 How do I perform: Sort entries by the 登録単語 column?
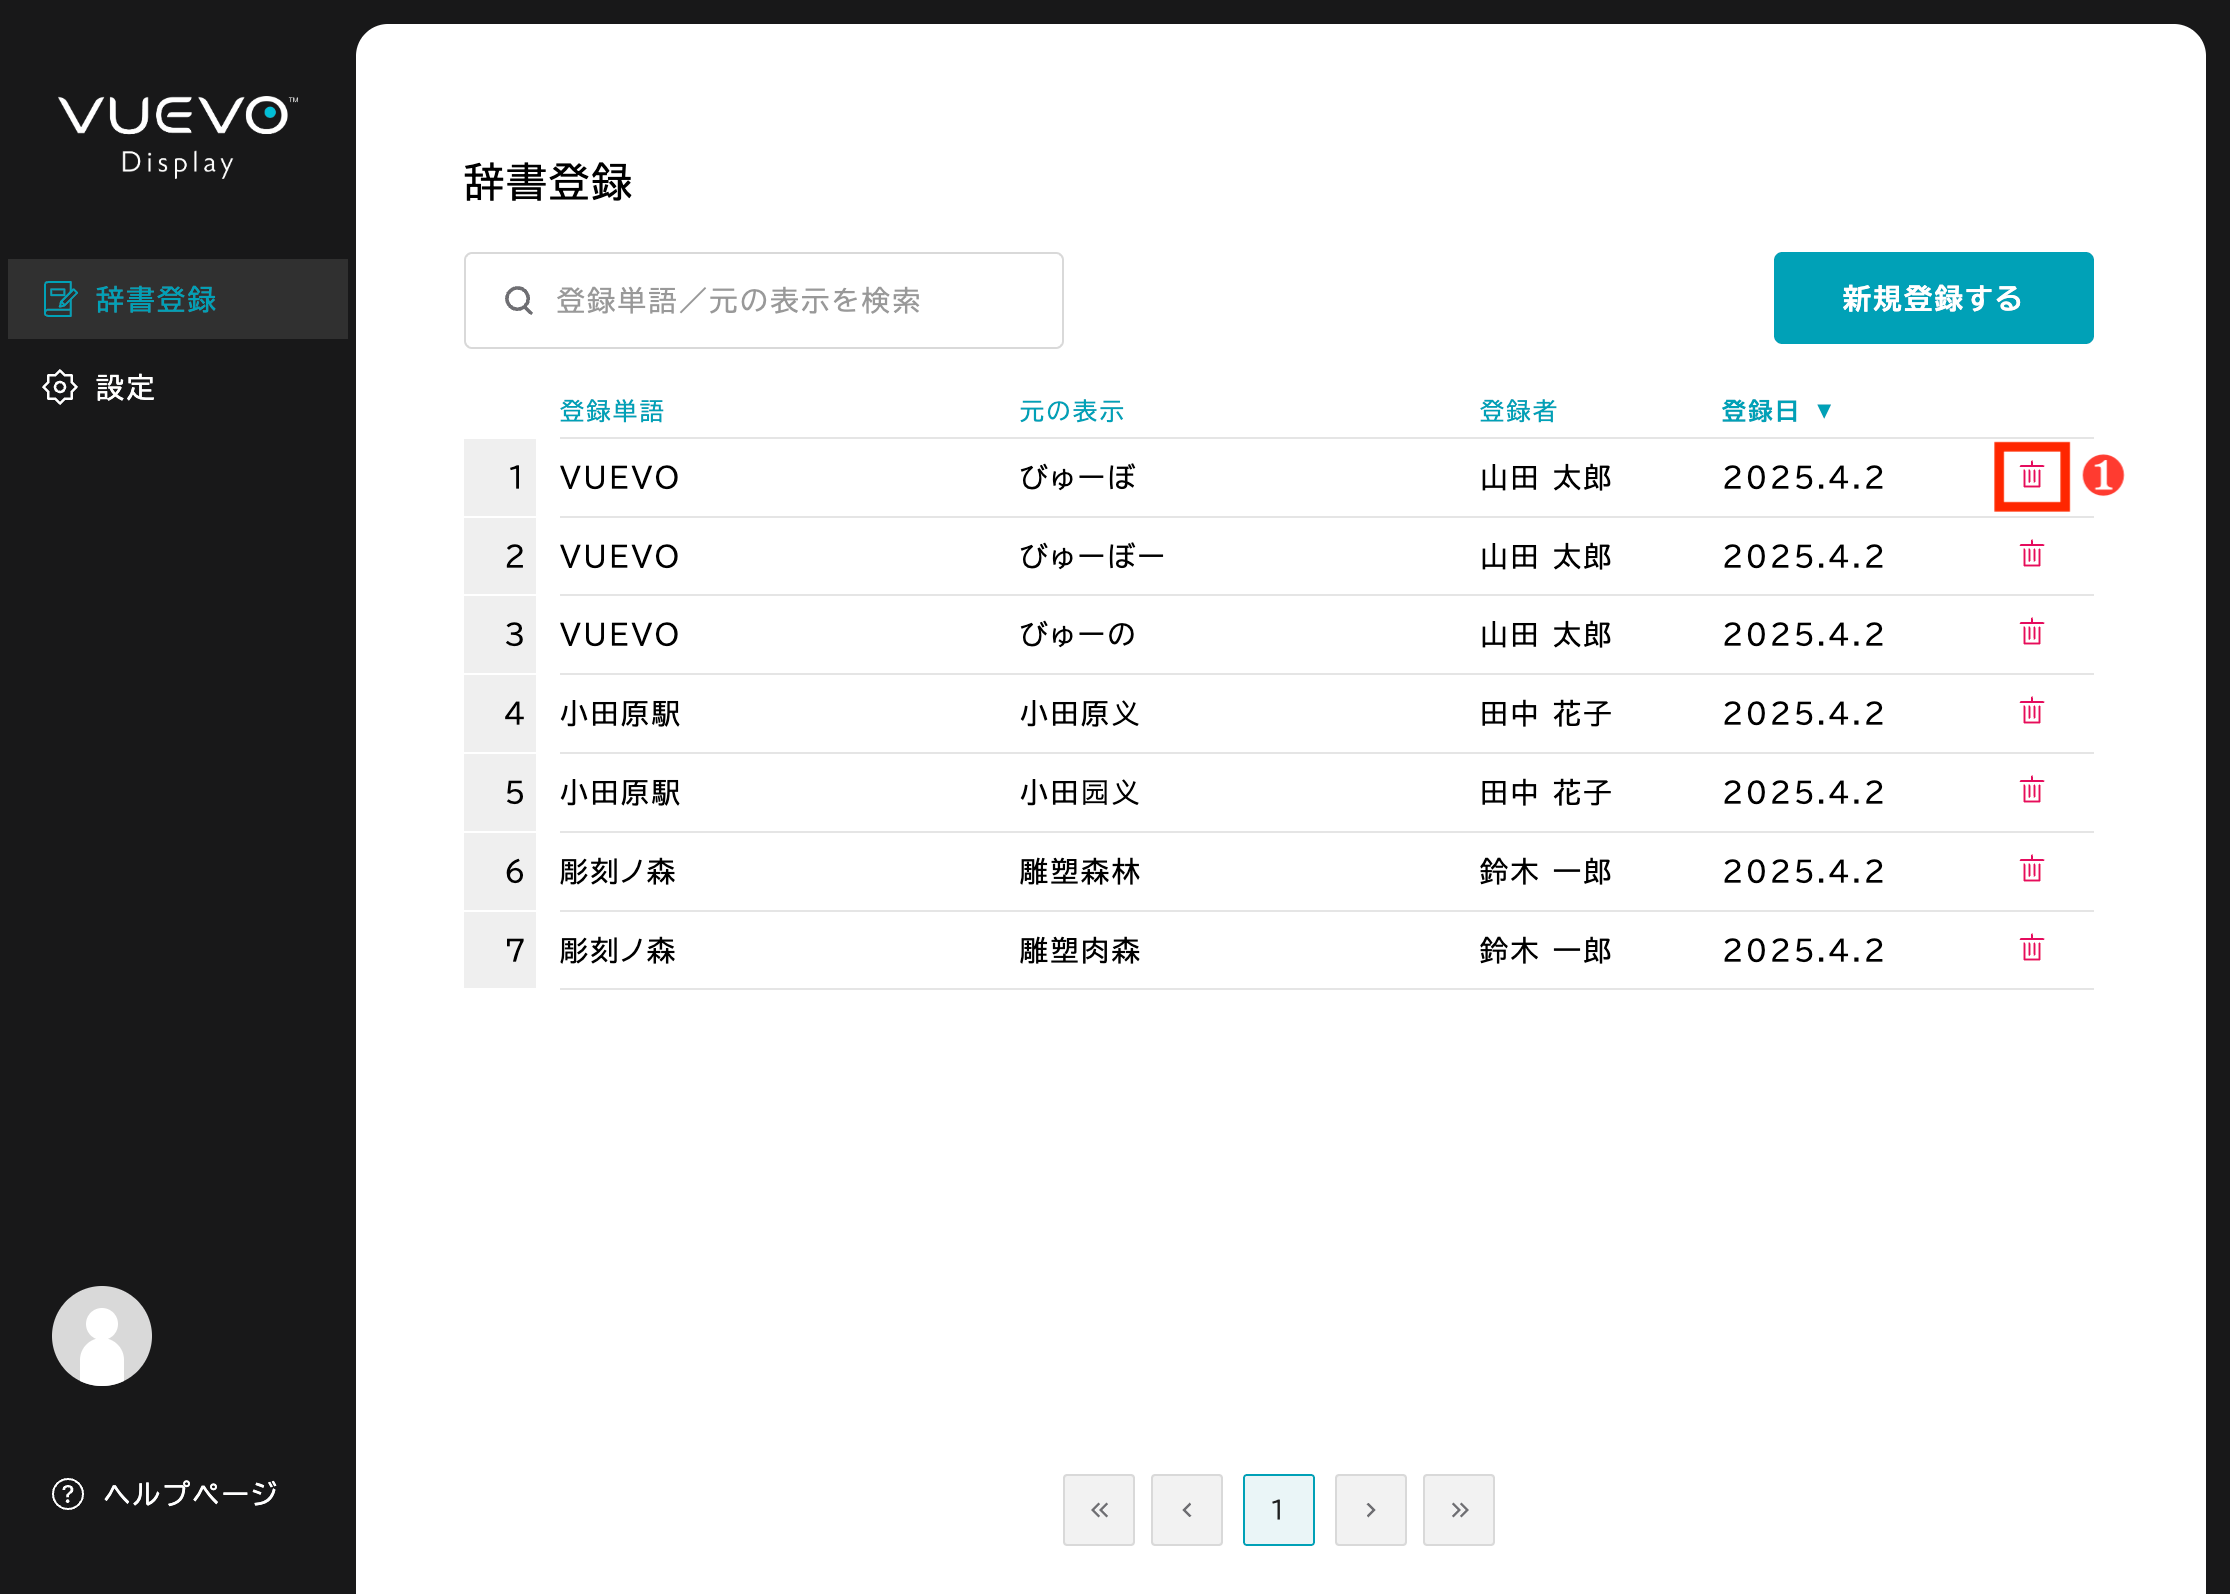point(613,410)
